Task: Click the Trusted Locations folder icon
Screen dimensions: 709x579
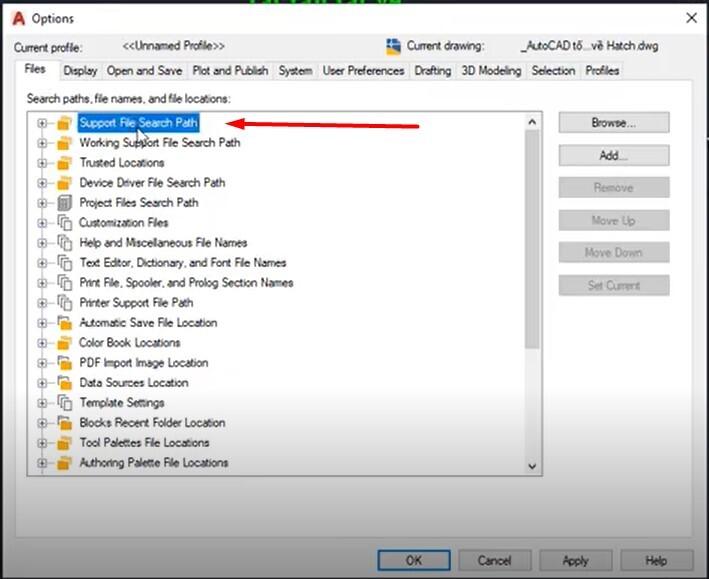Action: [64, 163]
